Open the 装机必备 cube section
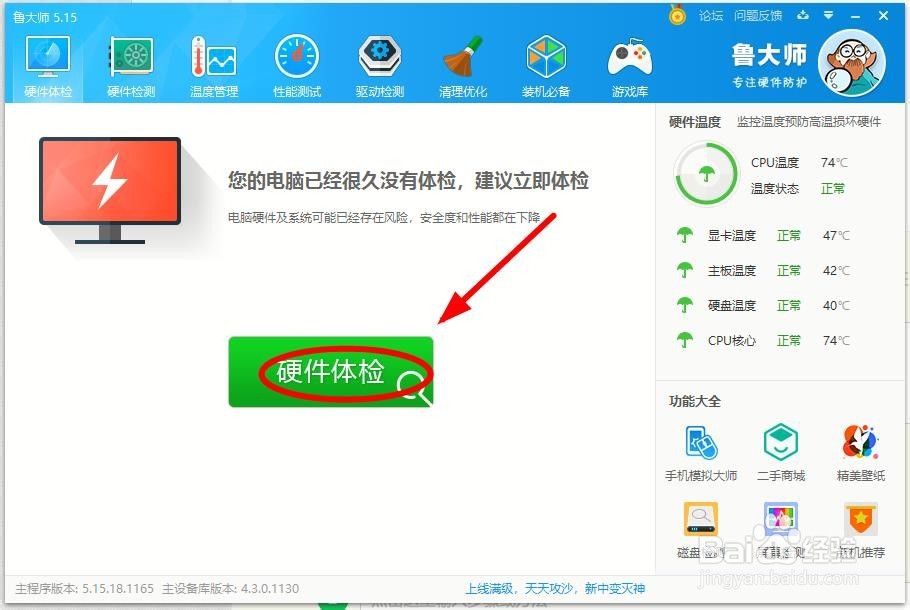 pyautogui.click(x=546, y=66)
